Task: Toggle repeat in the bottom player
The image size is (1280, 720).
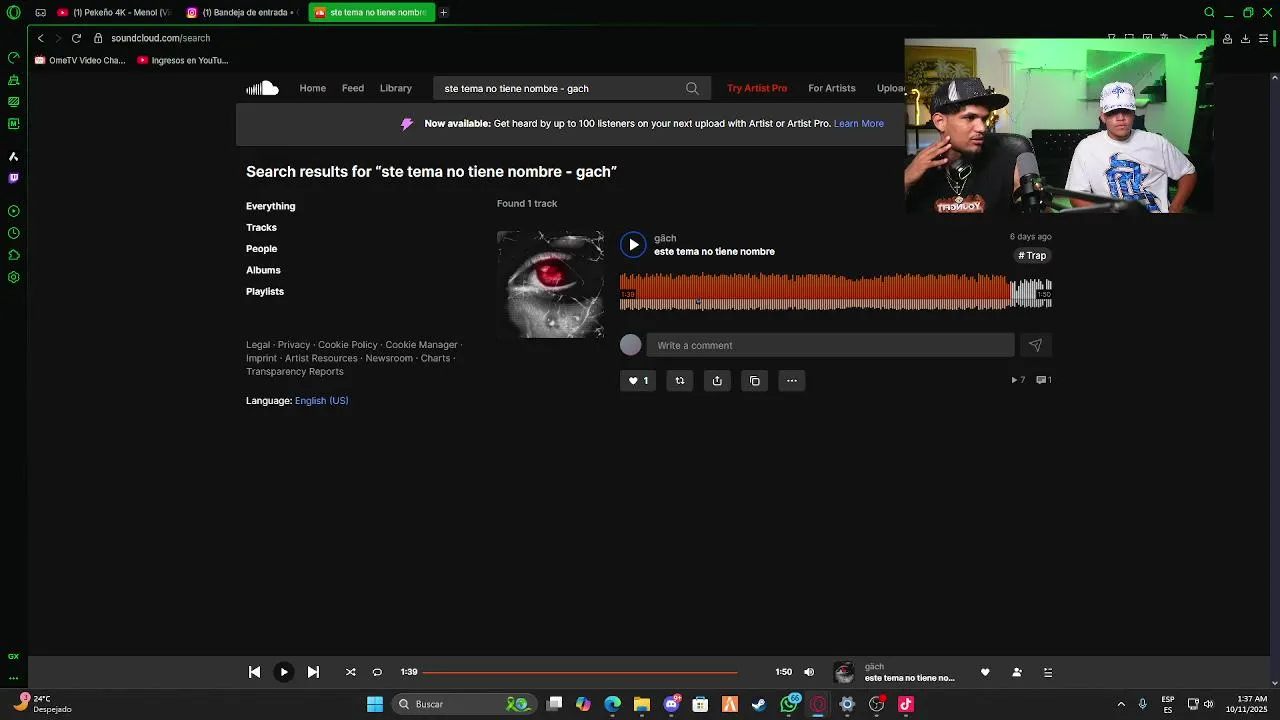Action: 377,672
